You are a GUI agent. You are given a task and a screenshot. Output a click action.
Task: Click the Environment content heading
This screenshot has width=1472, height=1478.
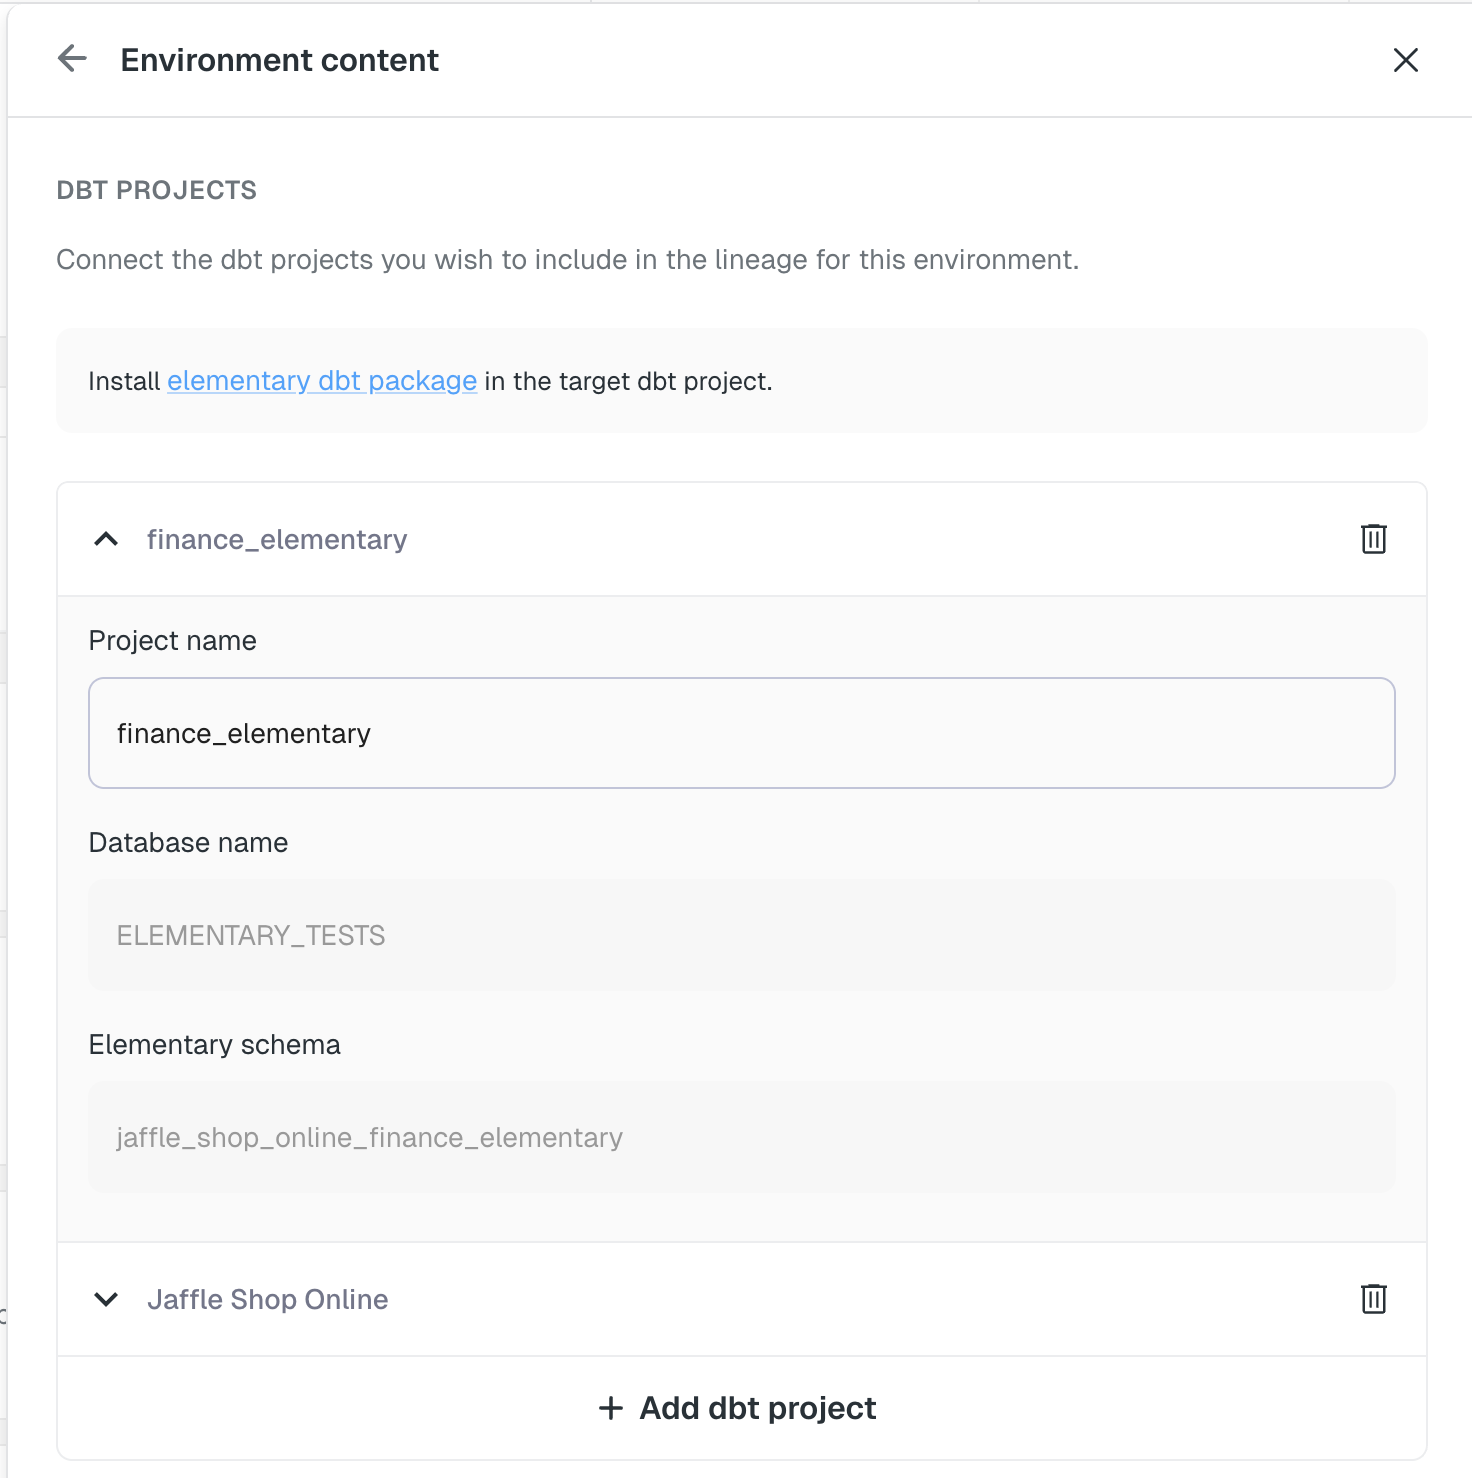280,60
